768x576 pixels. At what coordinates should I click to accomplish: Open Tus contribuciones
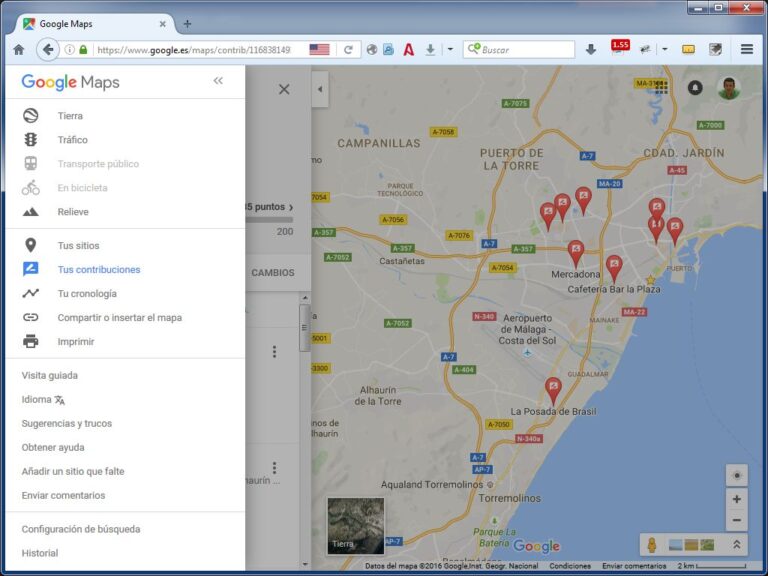tap(99, 269)
